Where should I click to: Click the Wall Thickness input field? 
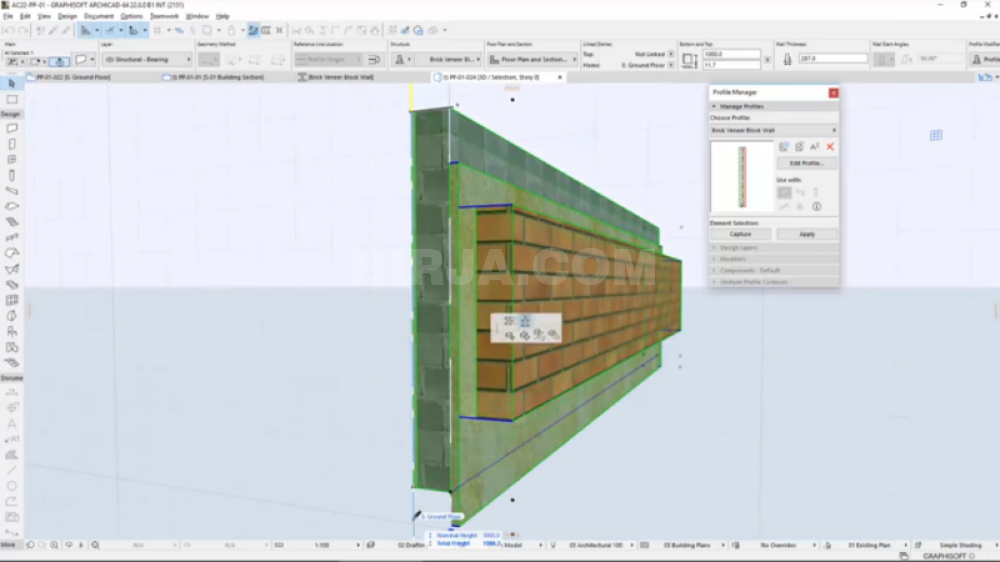pyautogui.click(x=832, y=59)
